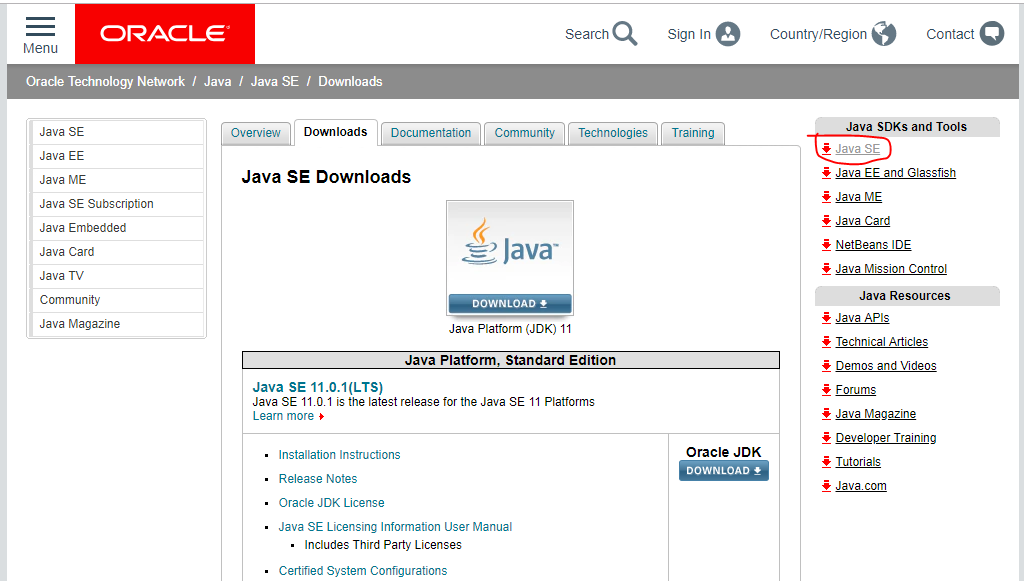The image size is (1024, 581).
Task: Select Java EE in left sidebar
Action: [118, 156]
